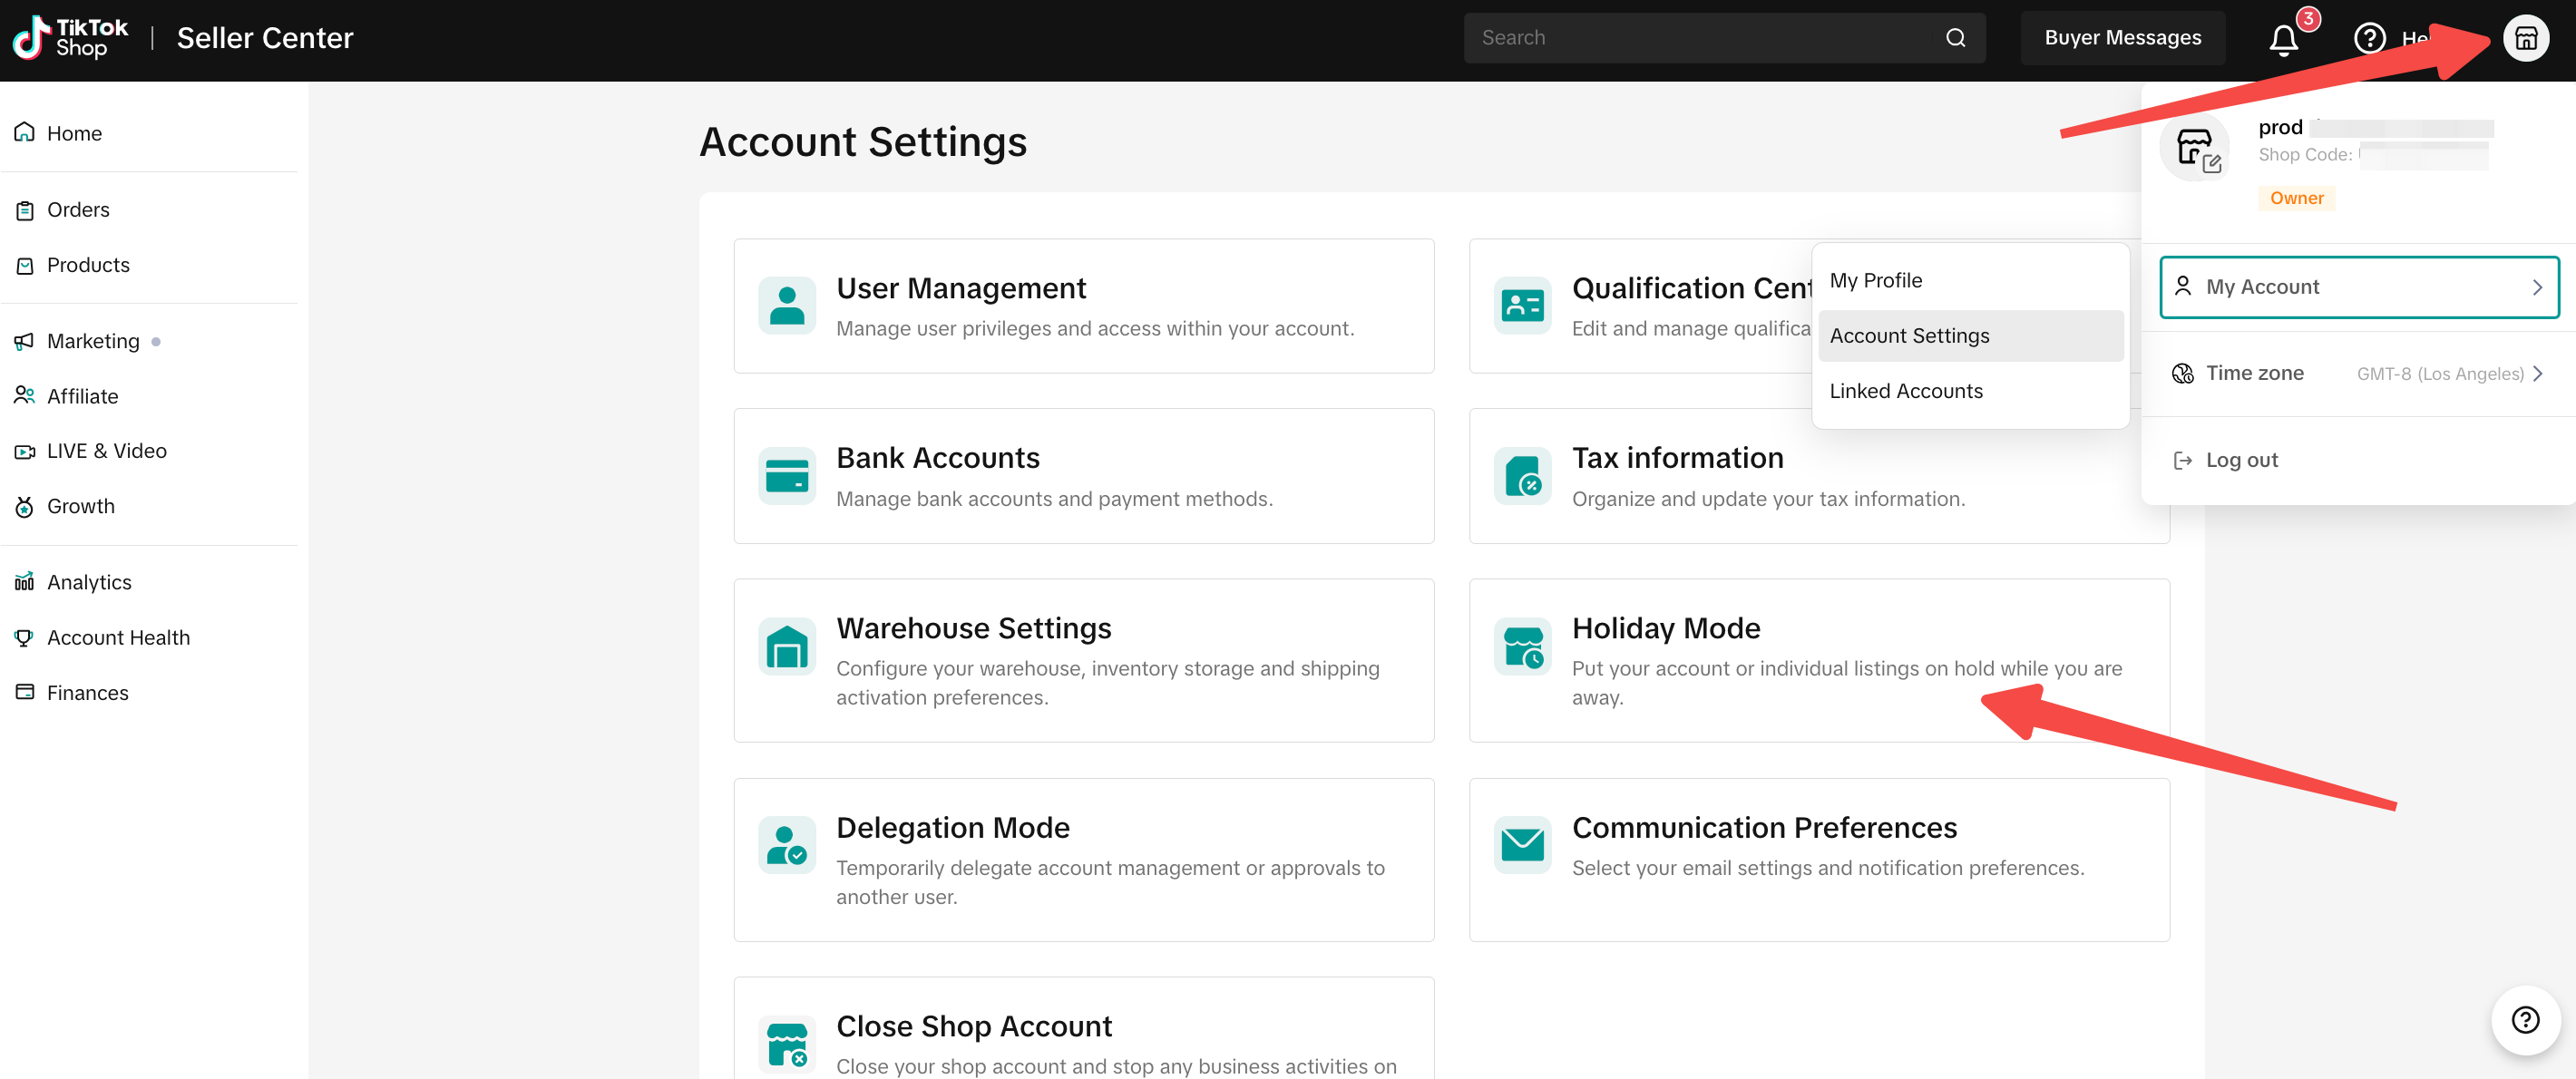Open the shop profile avatar icon

pyautogui.click(x=2524, y=39)
